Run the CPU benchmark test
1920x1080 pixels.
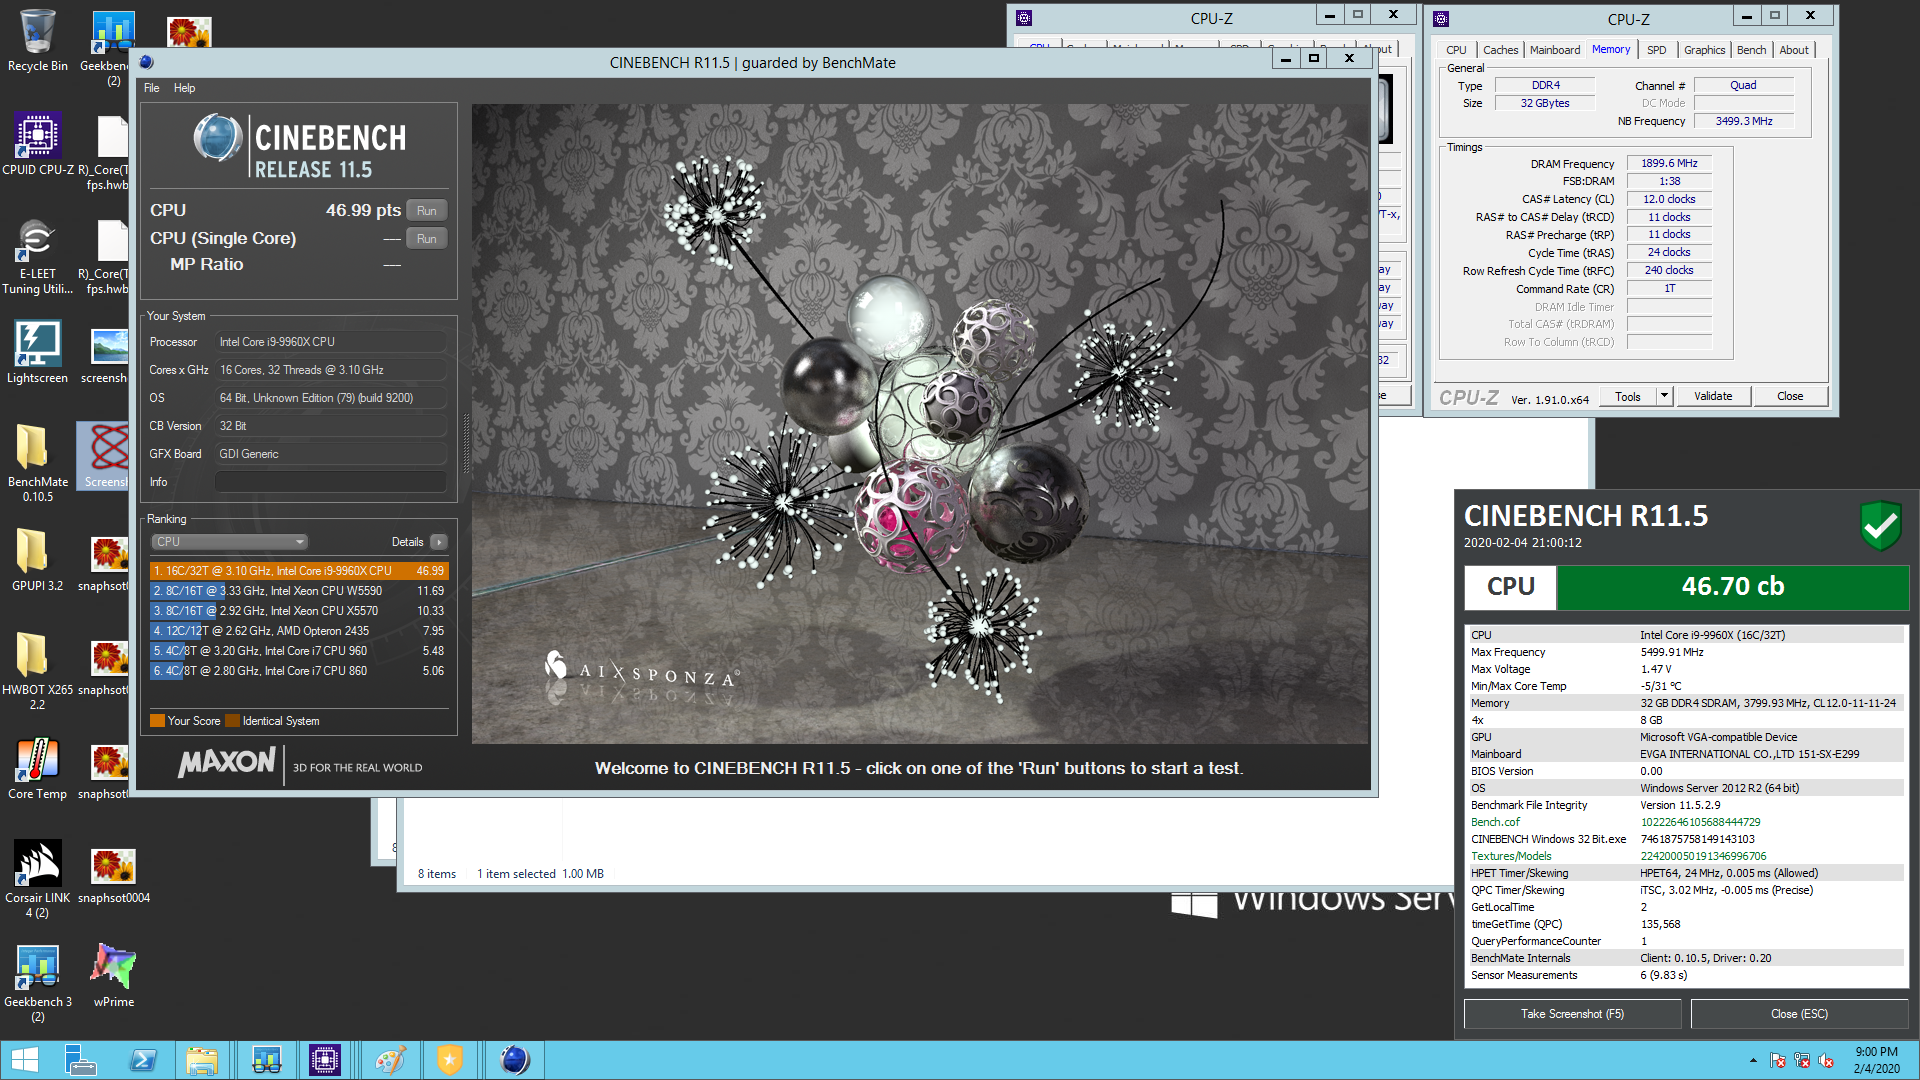(x=427, y=211)
